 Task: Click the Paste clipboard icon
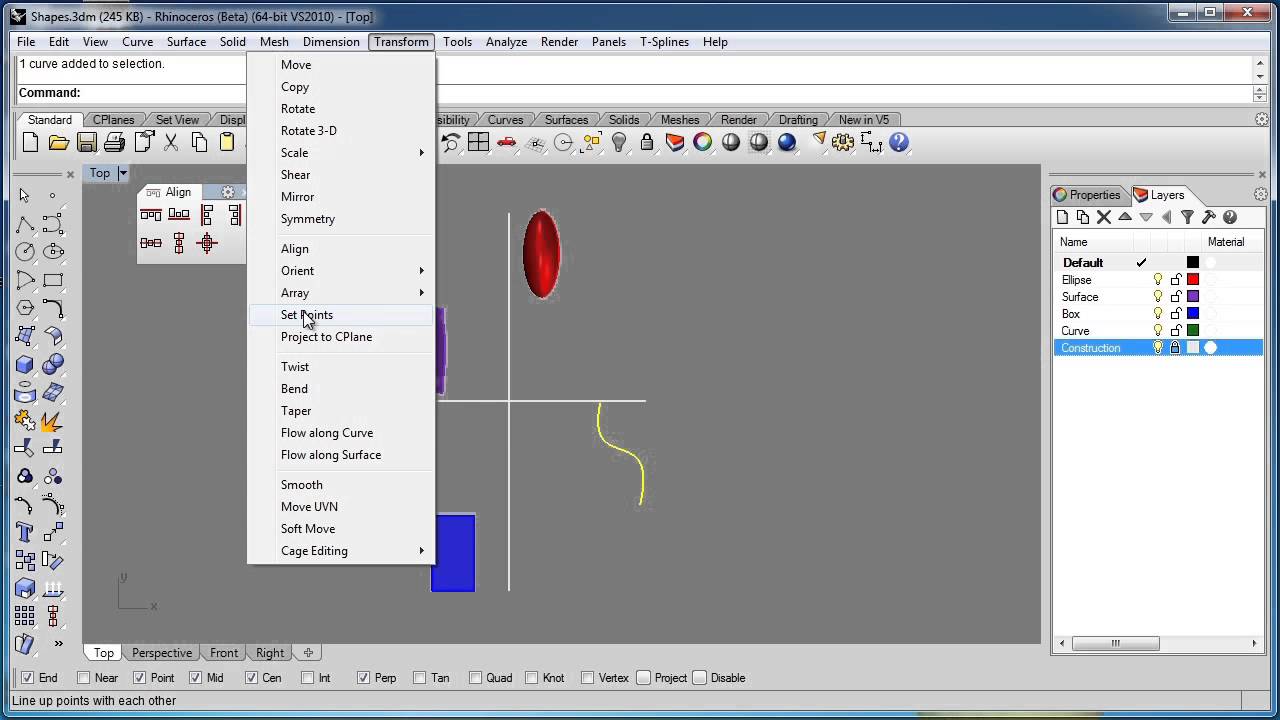(227, 142)
